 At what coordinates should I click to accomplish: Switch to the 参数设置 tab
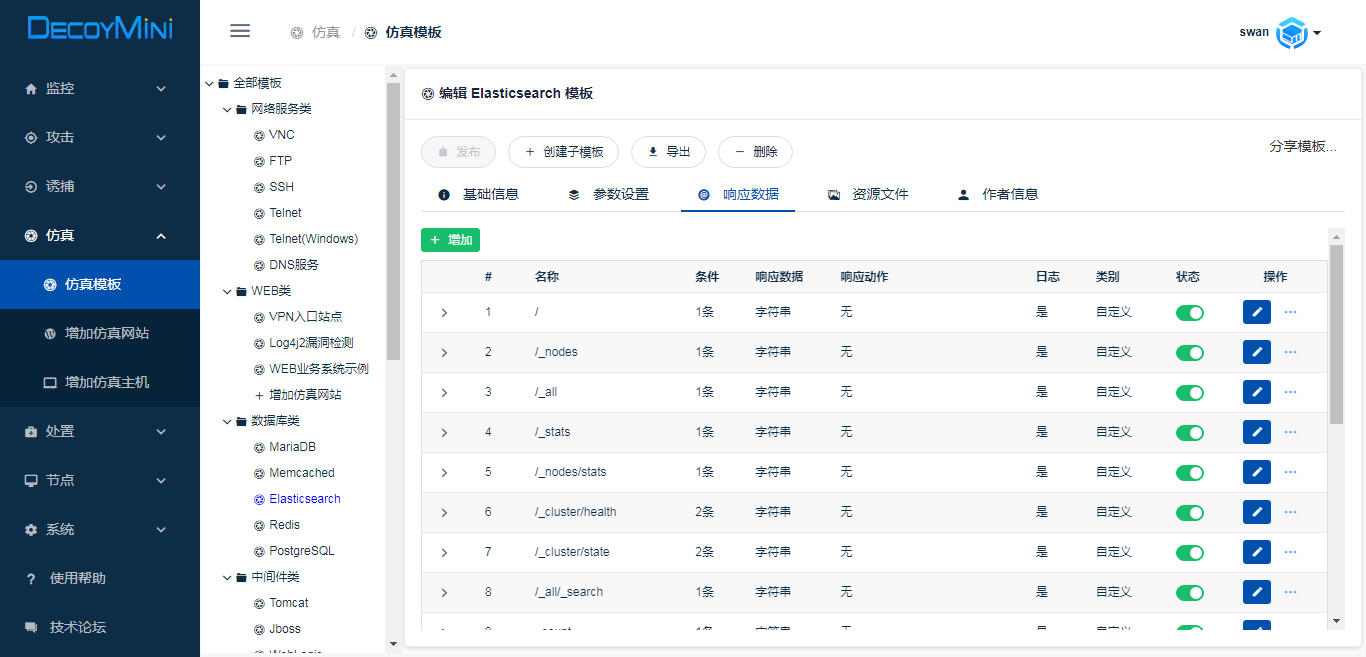609,195
